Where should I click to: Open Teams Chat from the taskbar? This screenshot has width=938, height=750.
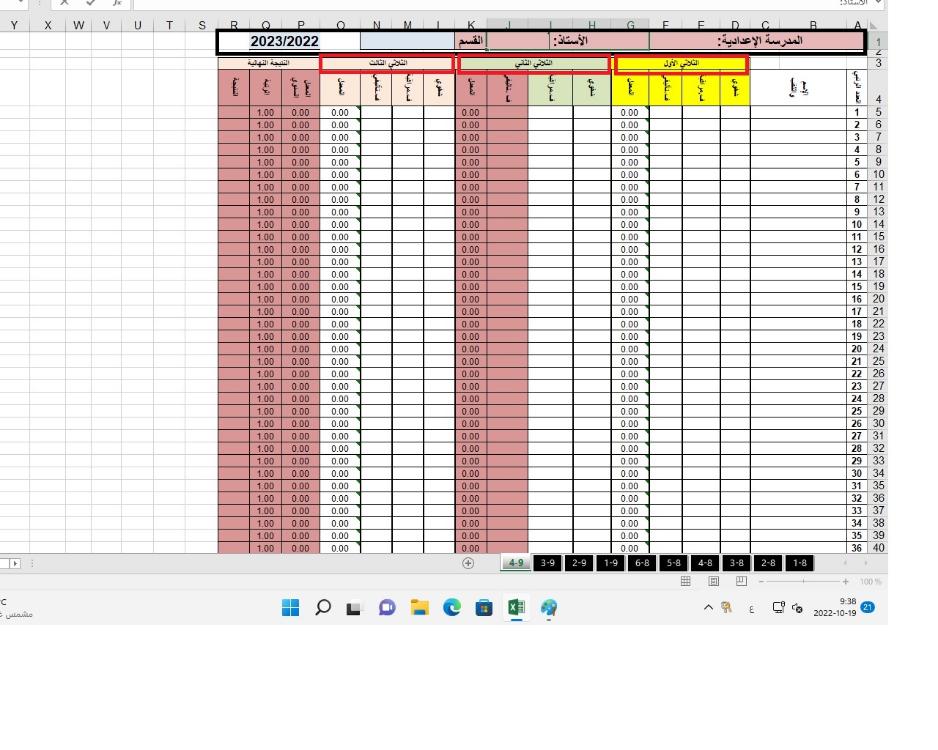[387, 608]
